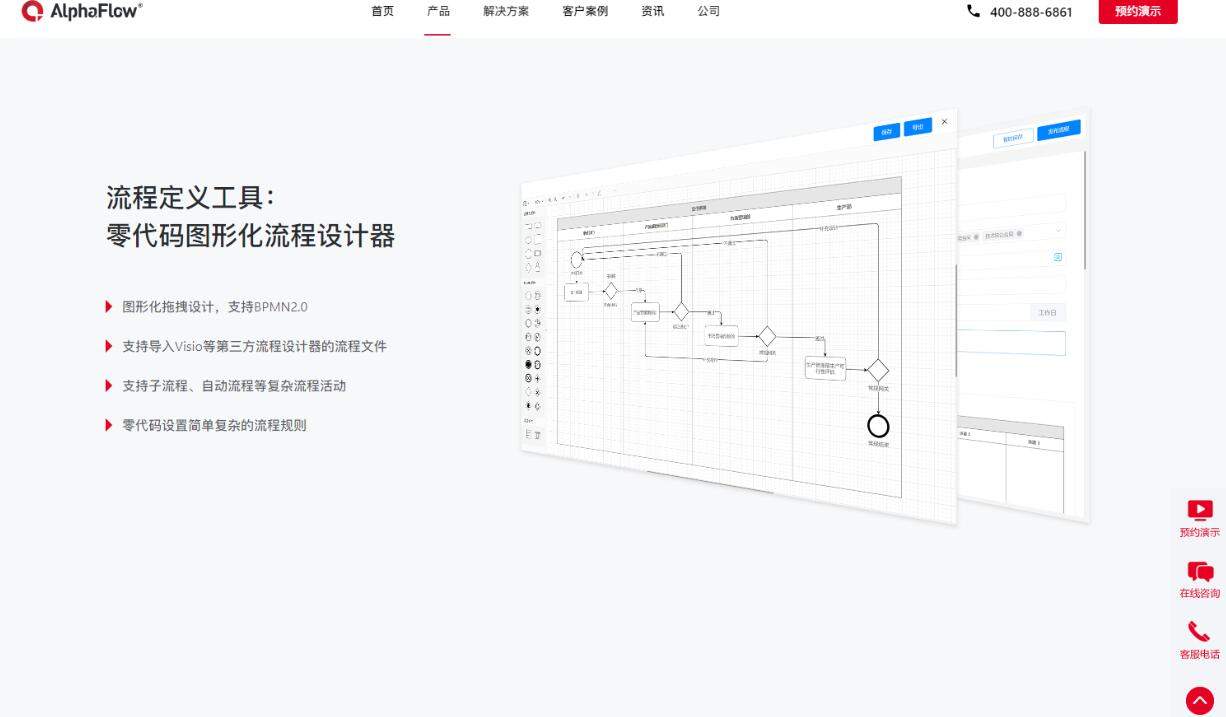Click the sidebar 预约演示 video icon

pos(1200,510)
